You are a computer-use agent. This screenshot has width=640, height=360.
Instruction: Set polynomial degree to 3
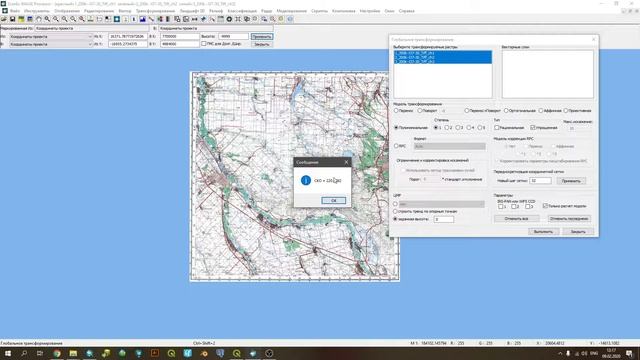pos(458,128)
